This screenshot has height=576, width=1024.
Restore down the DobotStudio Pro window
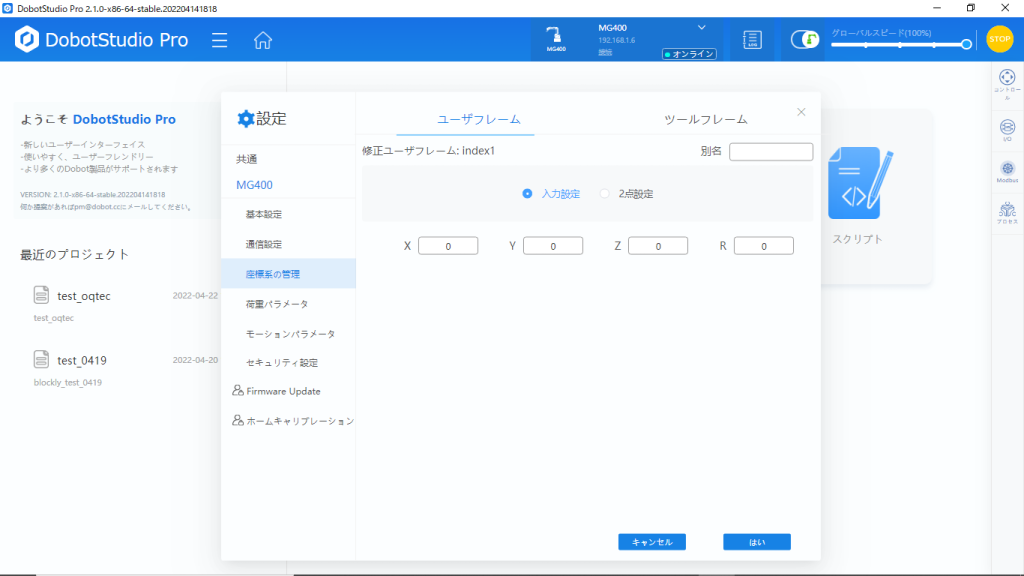[971, 8]
